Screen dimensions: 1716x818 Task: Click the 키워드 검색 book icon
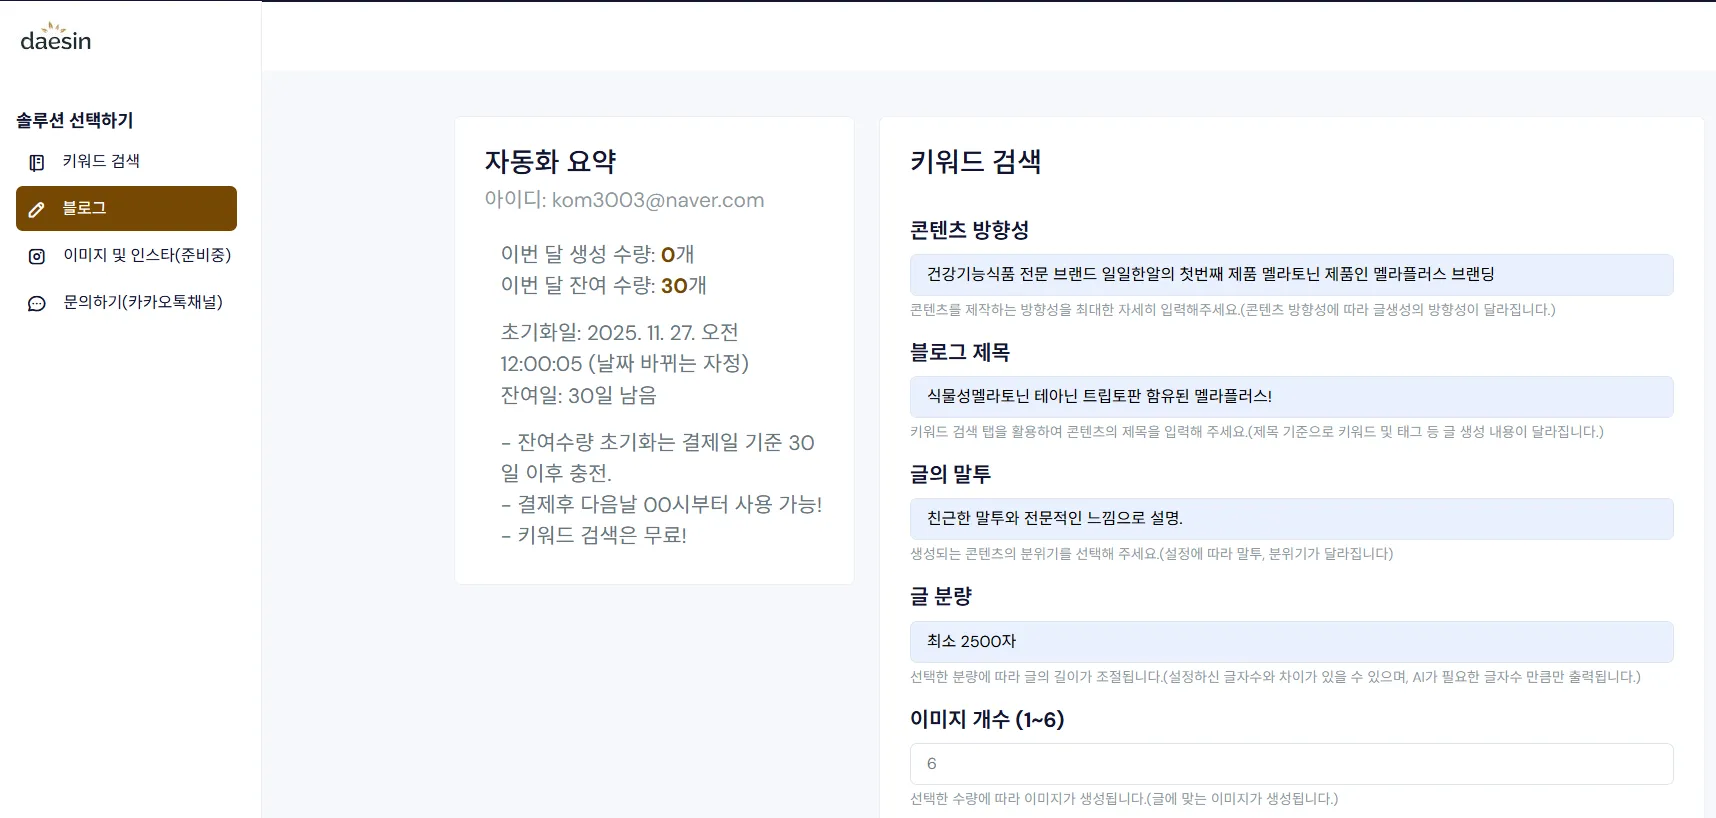[37, 162]
